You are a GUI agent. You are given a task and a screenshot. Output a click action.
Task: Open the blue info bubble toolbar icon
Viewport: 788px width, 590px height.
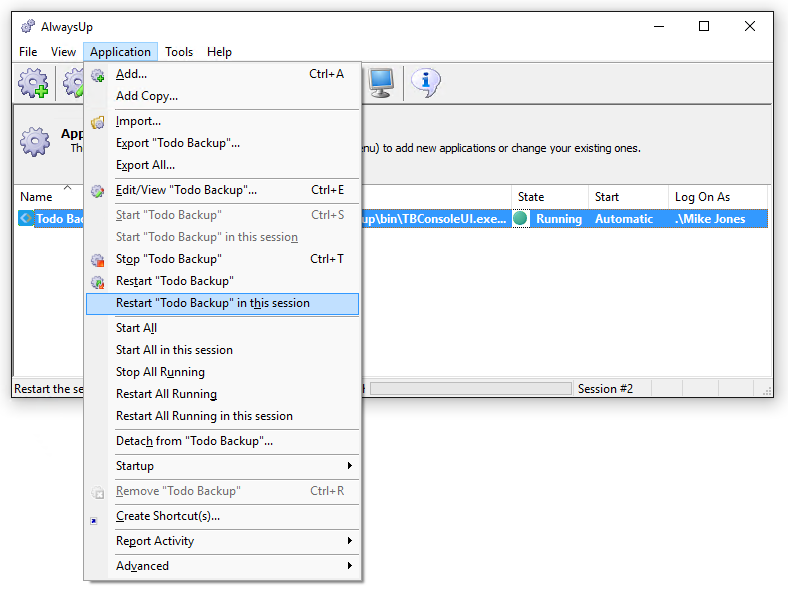426,83
